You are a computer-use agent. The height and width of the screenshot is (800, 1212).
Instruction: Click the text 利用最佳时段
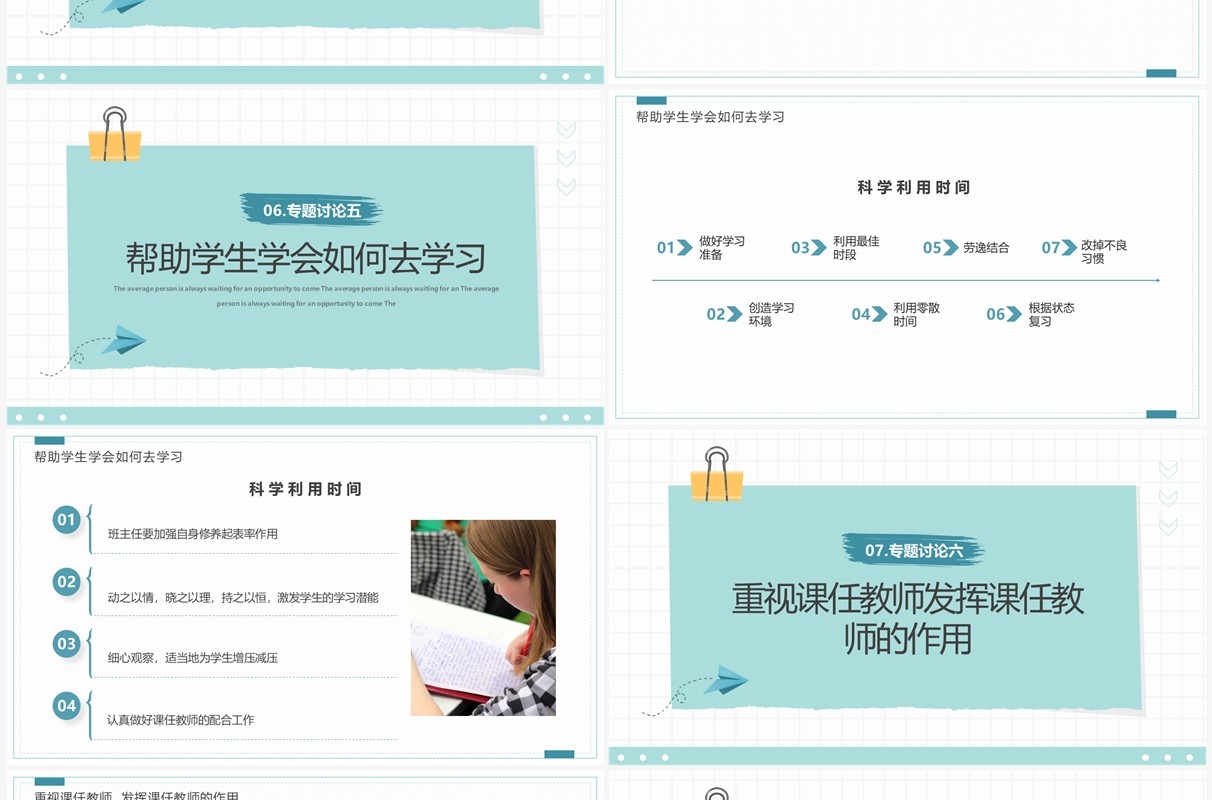(856, 248)
